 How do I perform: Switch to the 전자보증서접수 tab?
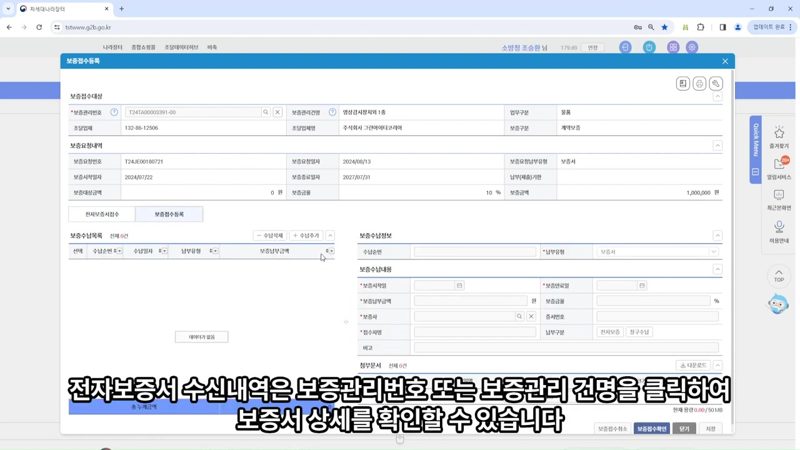coord(102,214)
